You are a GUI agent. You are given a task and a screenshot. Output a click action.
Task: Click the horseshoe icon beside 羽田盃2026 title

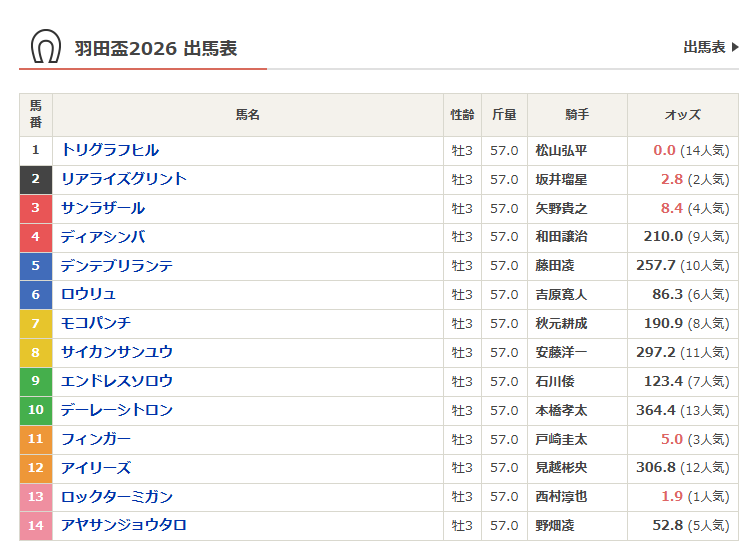tap(45, 47)
